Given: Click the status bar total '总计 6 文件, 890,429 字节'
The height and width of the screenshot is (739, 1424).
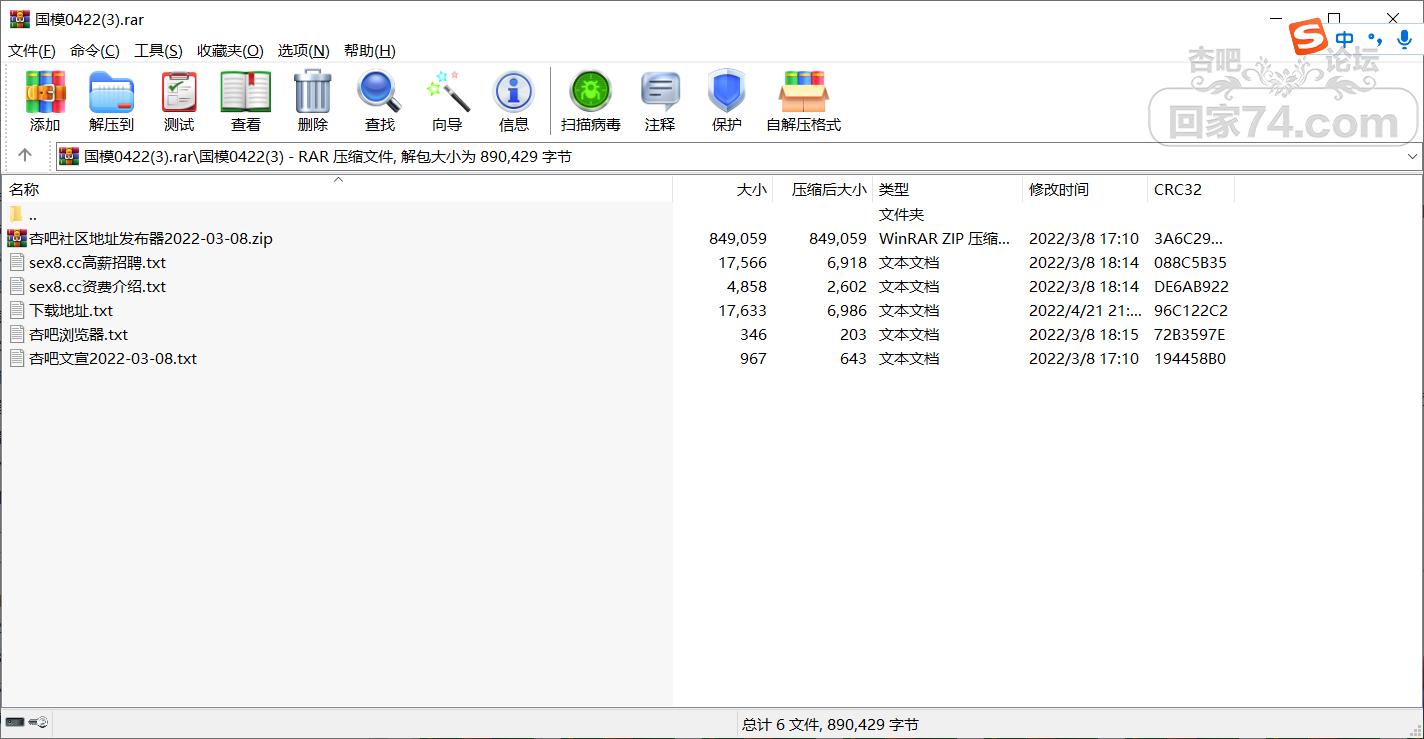Looking at the screenshot, I should 830,724.
